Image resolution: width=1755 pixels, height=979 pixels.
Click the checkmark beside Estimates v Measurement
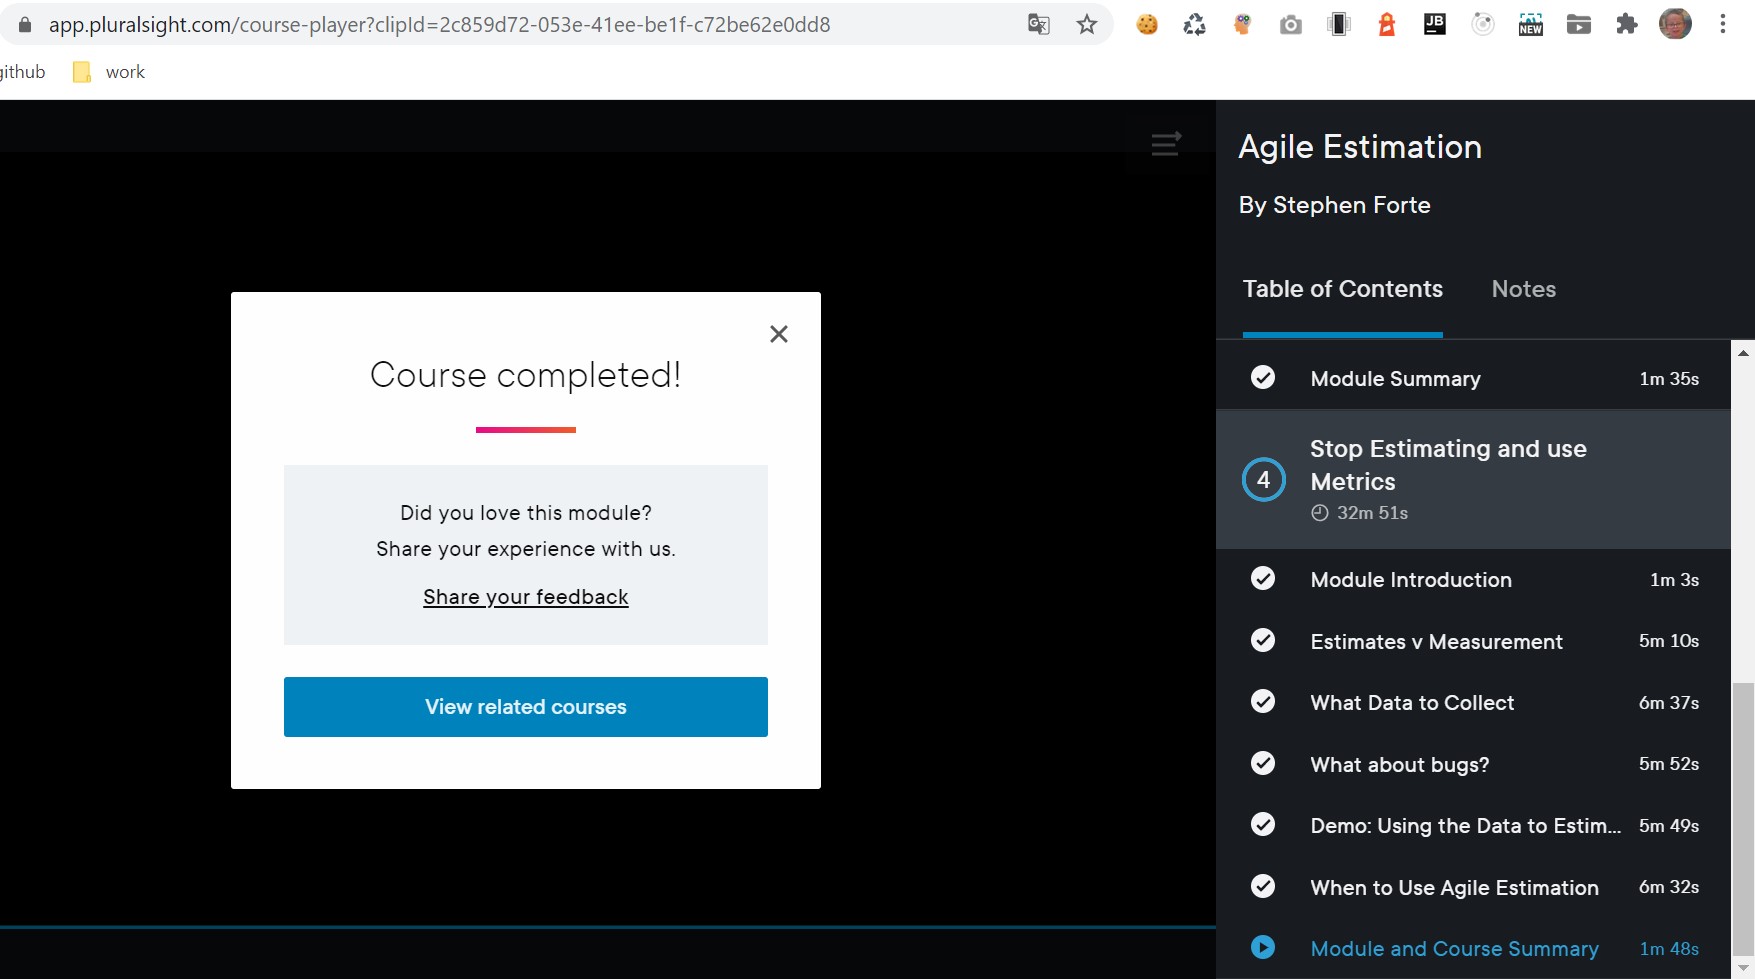tap(1263, 640)
